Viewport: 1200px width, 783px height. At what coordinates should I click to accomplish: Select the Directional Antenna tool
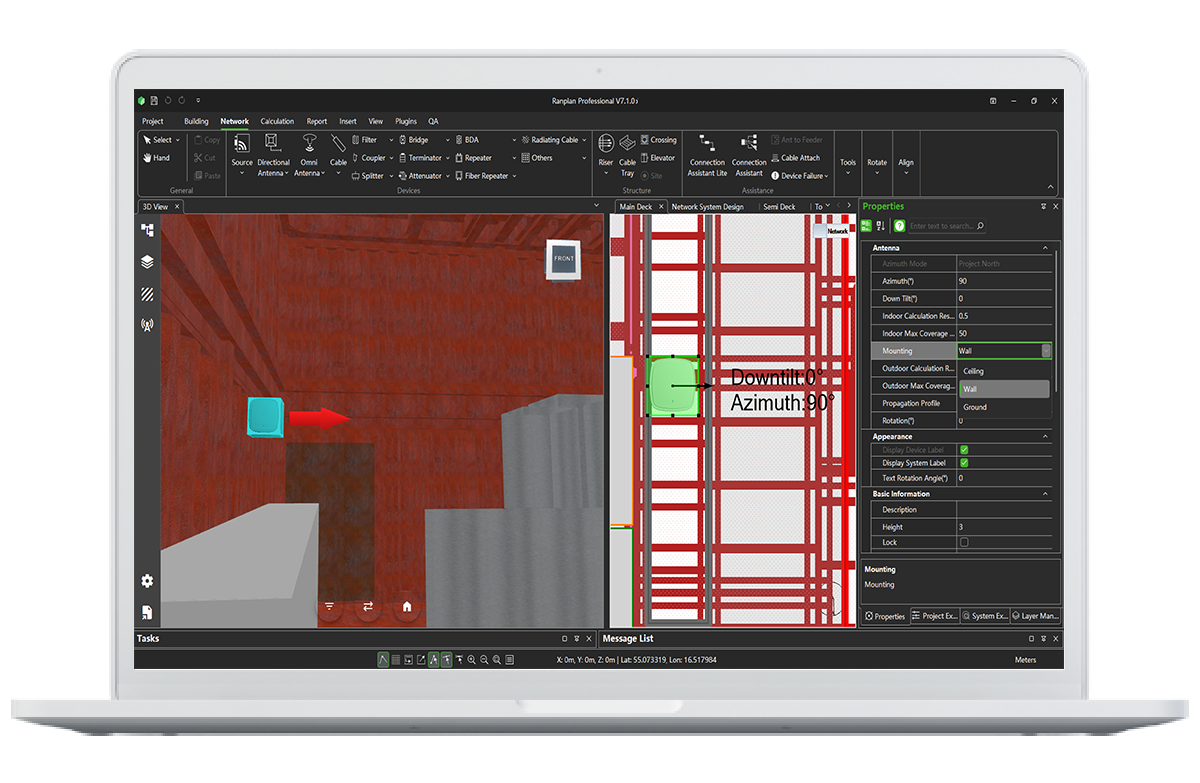[273, 155]
